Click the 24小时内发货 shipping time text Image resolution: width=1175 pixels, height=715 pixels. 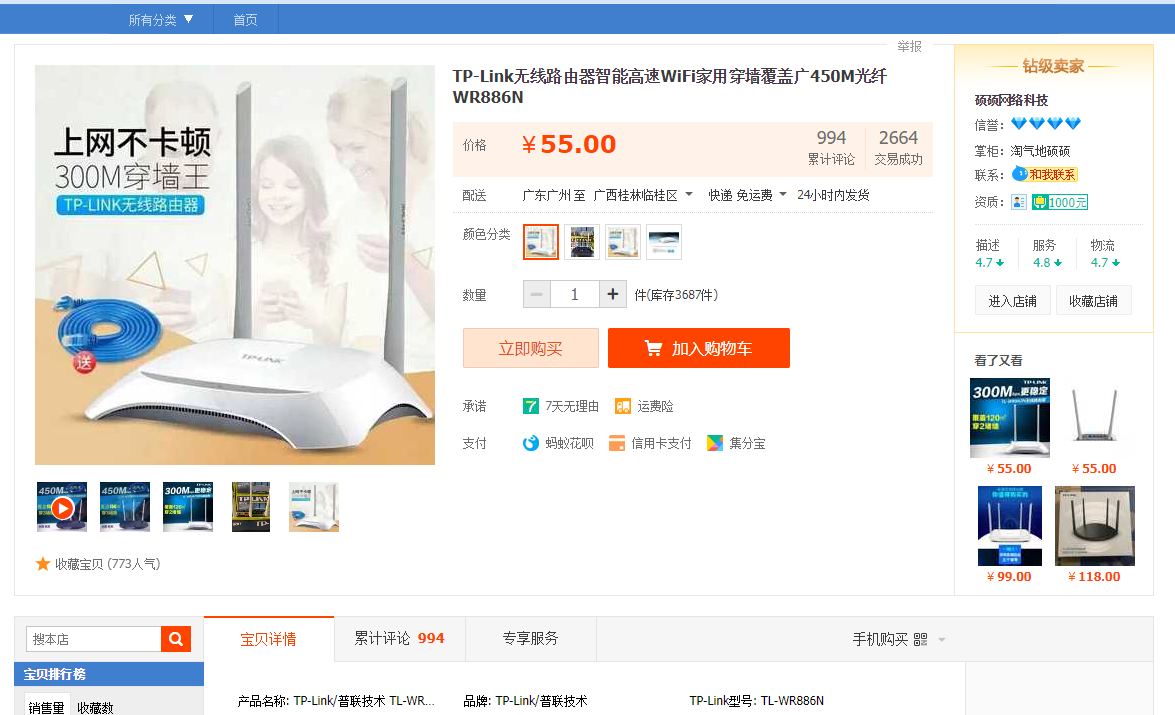pyautogui.click(x=833, y=196)
